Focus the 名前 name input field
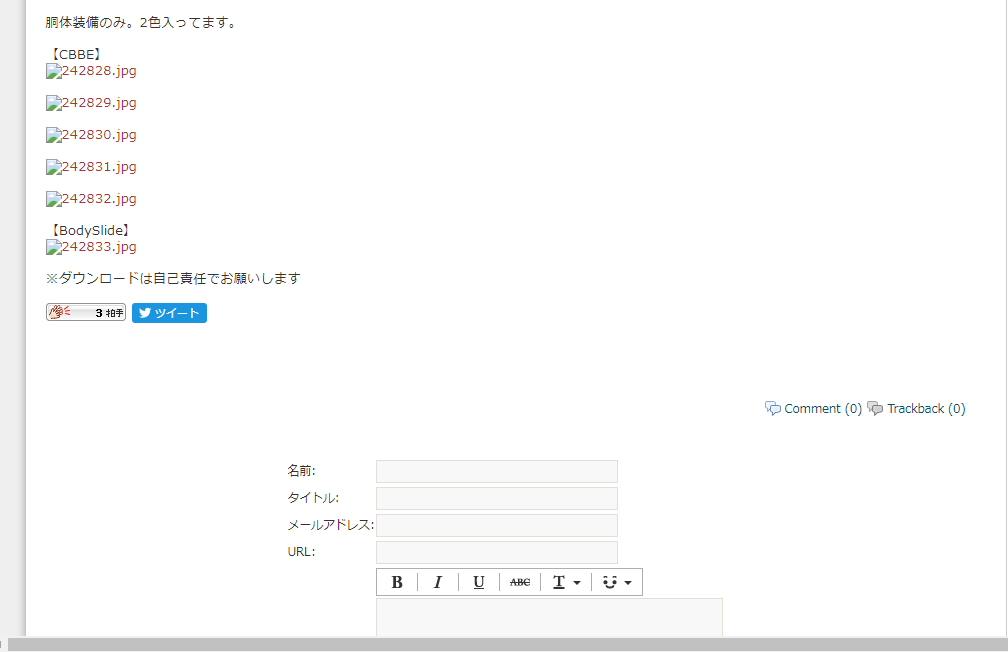 coord(497,471)
